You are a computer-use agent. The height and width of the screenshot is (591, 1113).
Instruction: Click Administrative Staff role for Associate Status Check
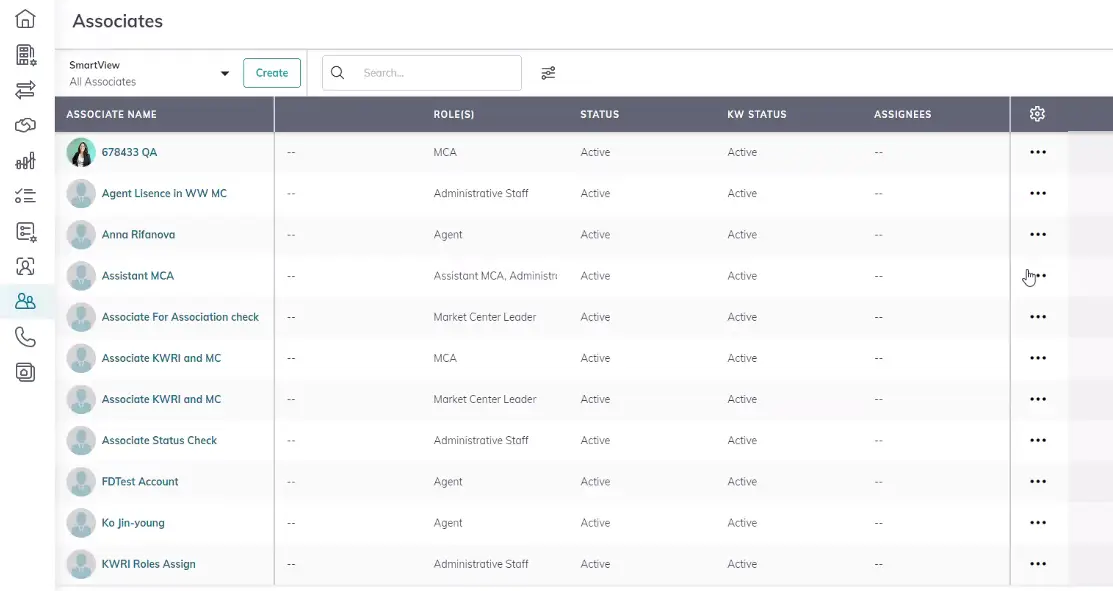481,440
